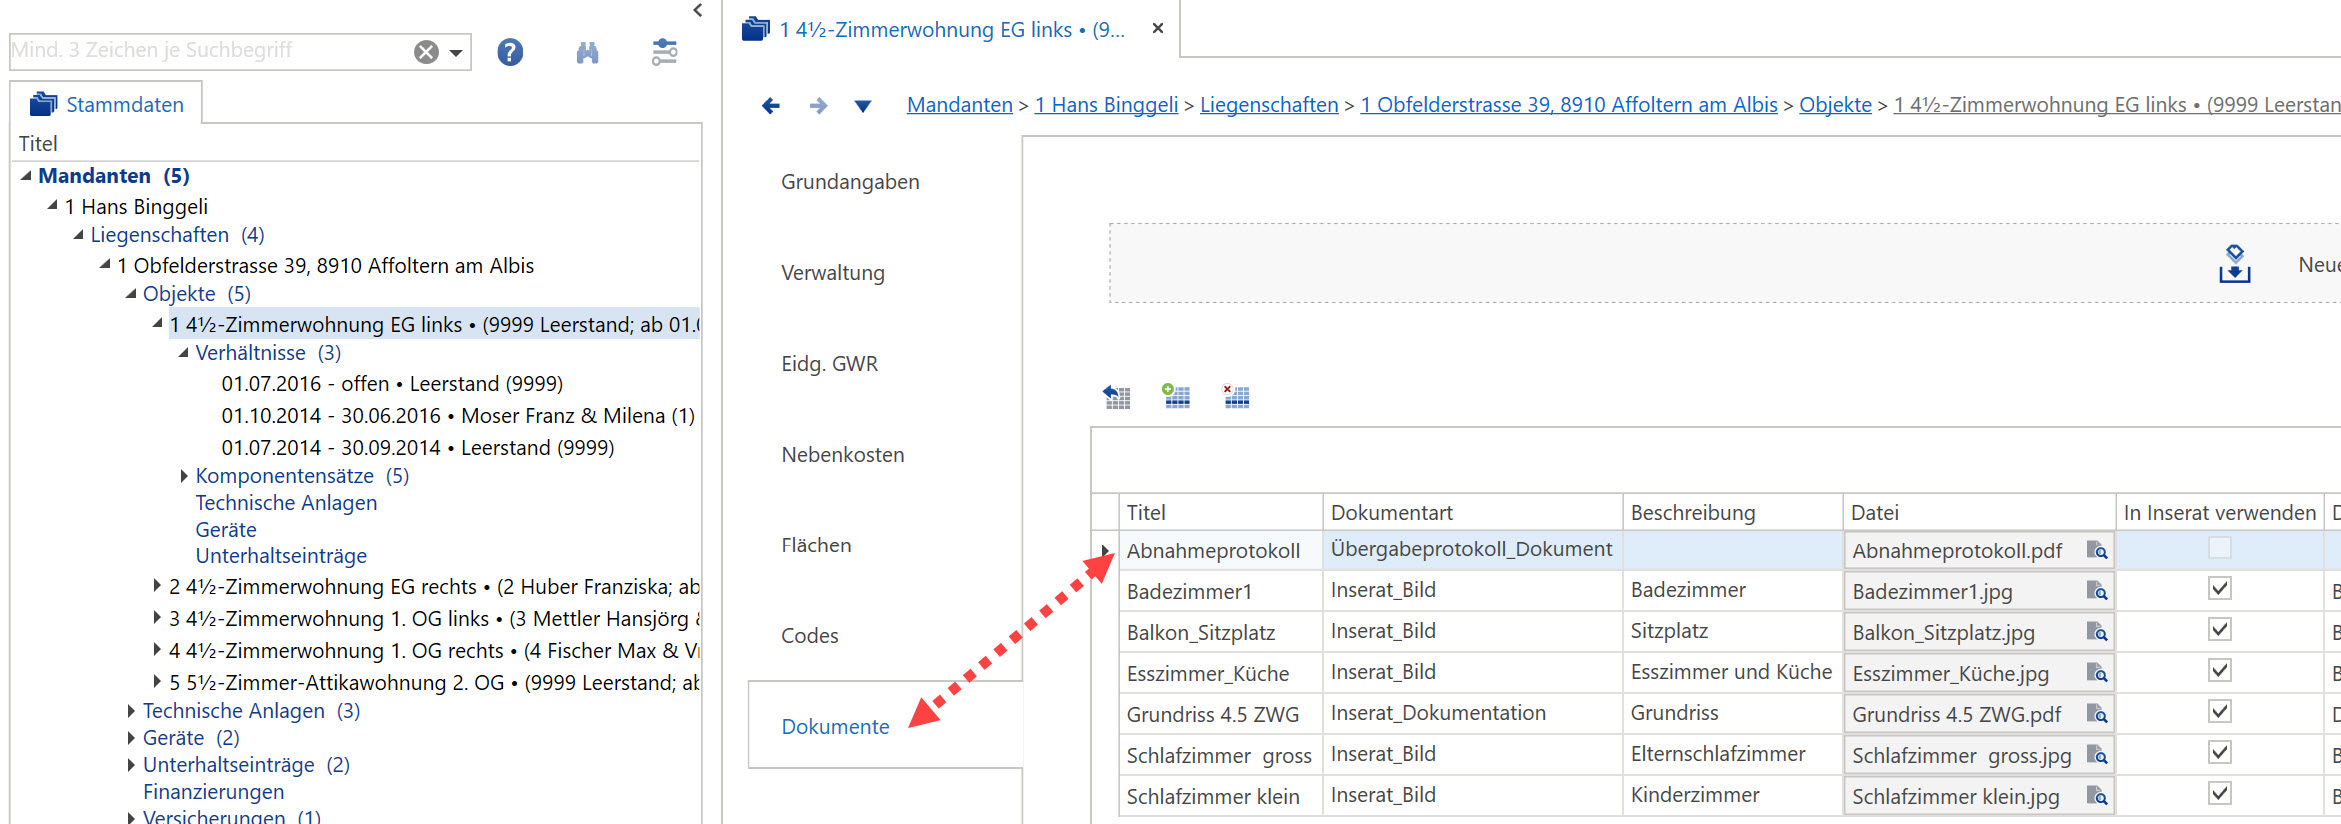This screenshot has height=824, width=2341.
Task: Expand the 2 4½-Zimmerwohnung EG rechts node
Action: click(x=157, y=586)
